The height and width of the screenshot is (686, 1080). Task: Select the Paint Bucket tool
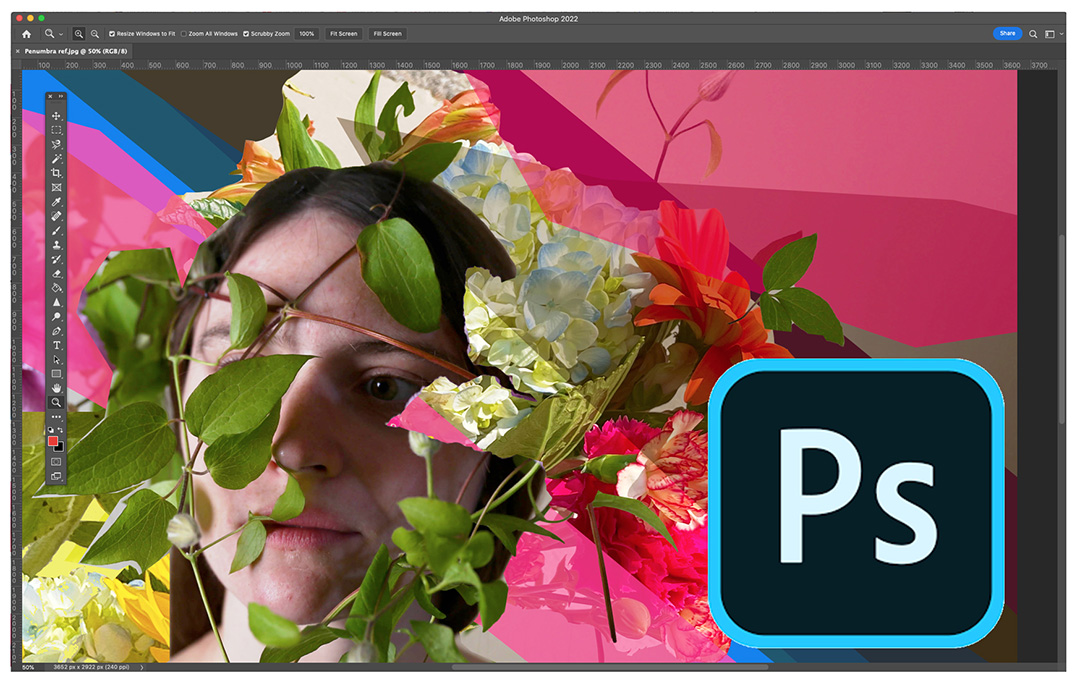pyautogui.click(x=56, y=288)
